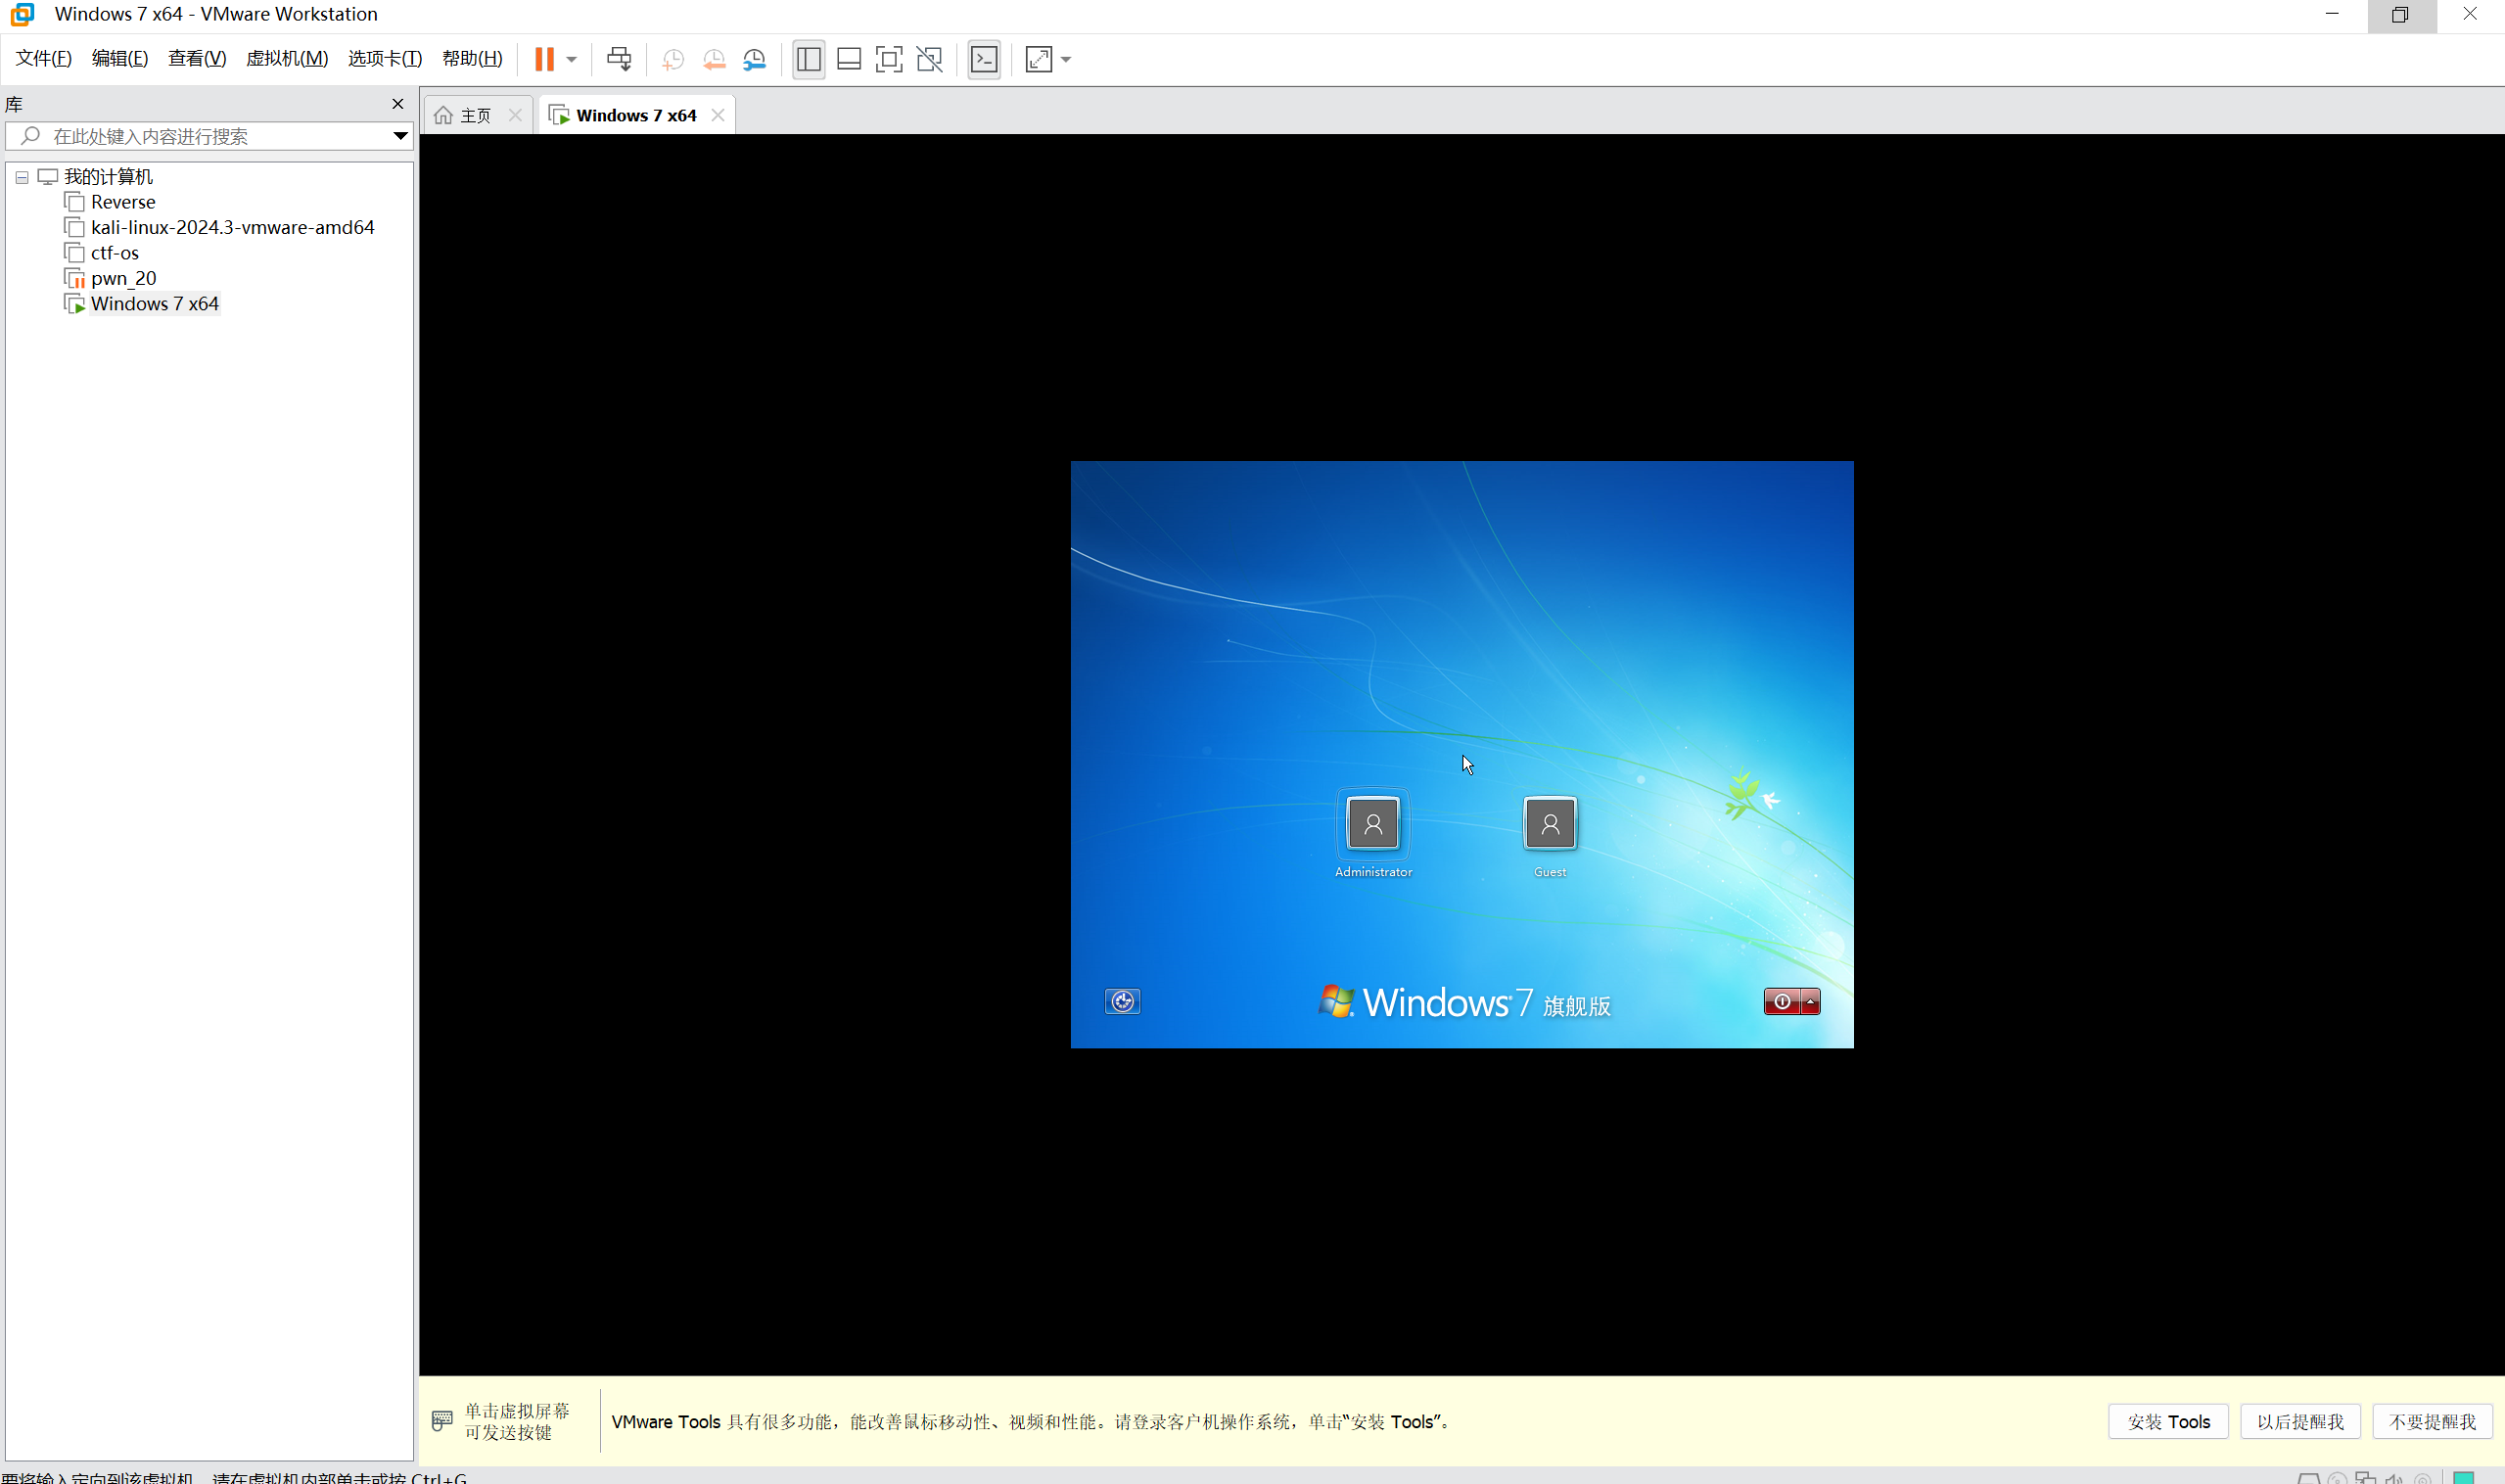Close the 库 library panel
The width and height of the screenshot is (2505, 1484).
click(398, 104)
